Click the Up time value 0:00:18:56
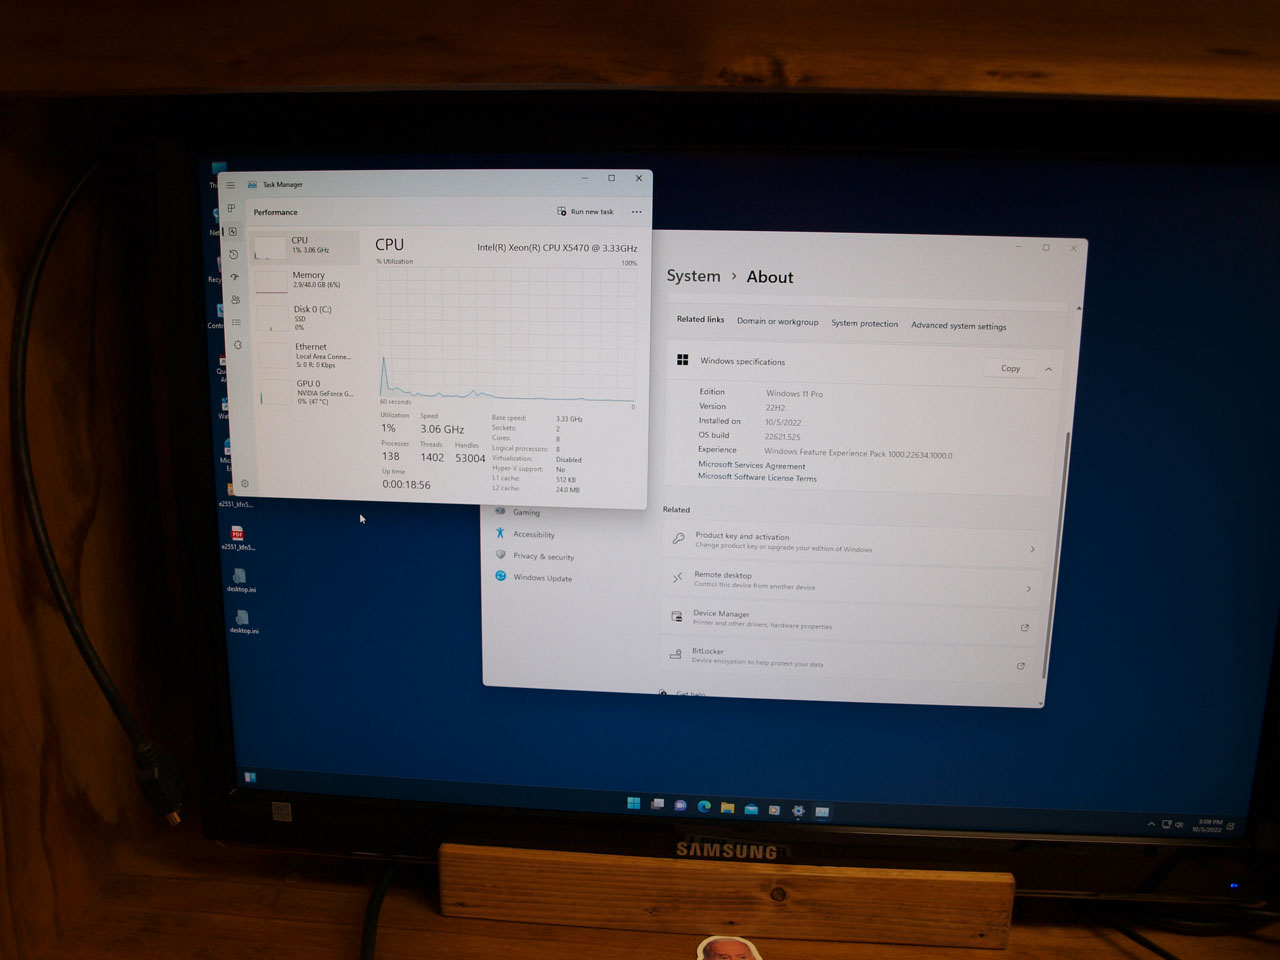 click(406, 485)
